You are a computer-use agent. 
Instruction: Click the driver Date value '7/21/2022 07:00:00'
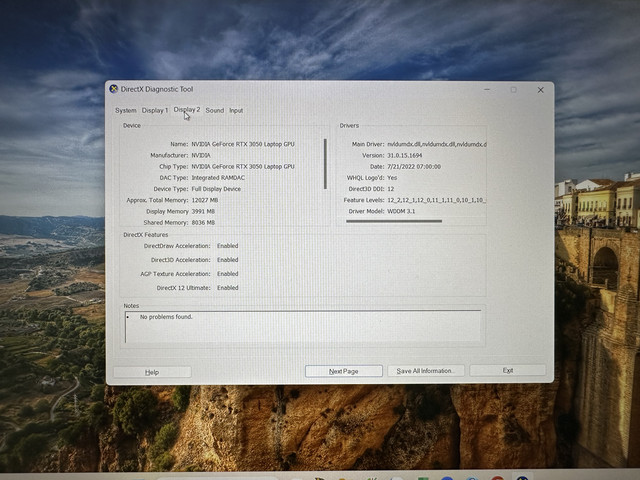pyautogui.click(x=414, y=167)
